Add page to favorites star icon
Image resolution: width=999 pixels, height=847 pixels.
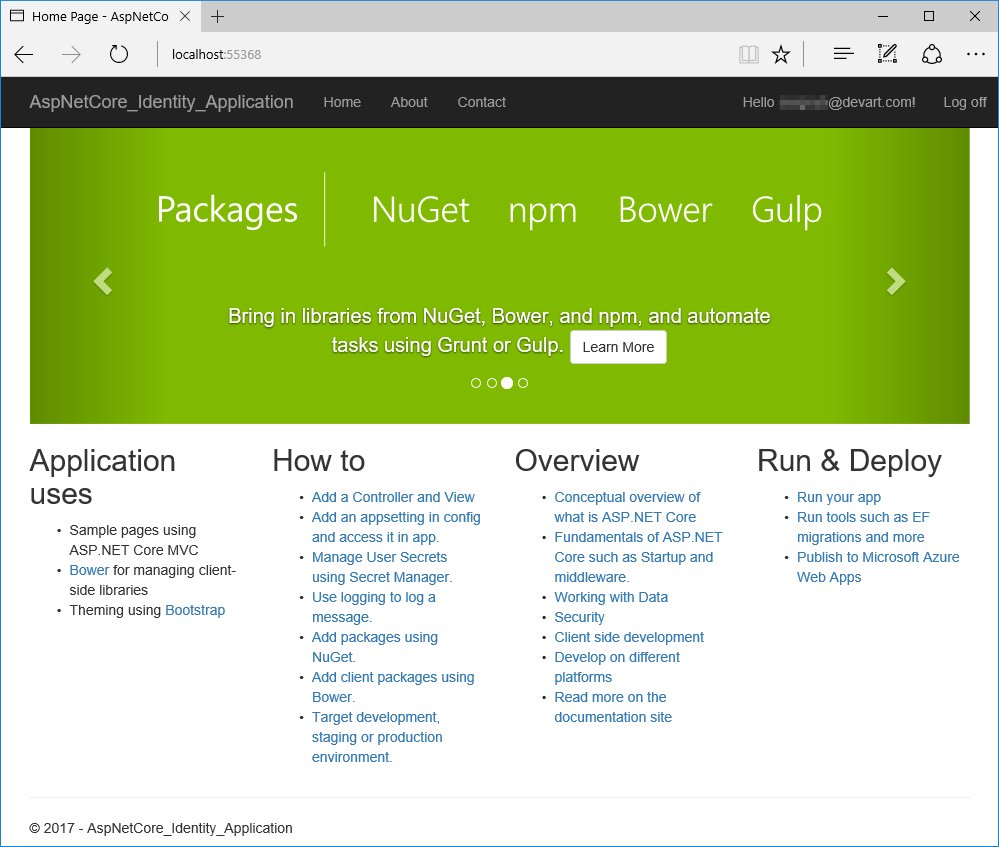[781, 54]
